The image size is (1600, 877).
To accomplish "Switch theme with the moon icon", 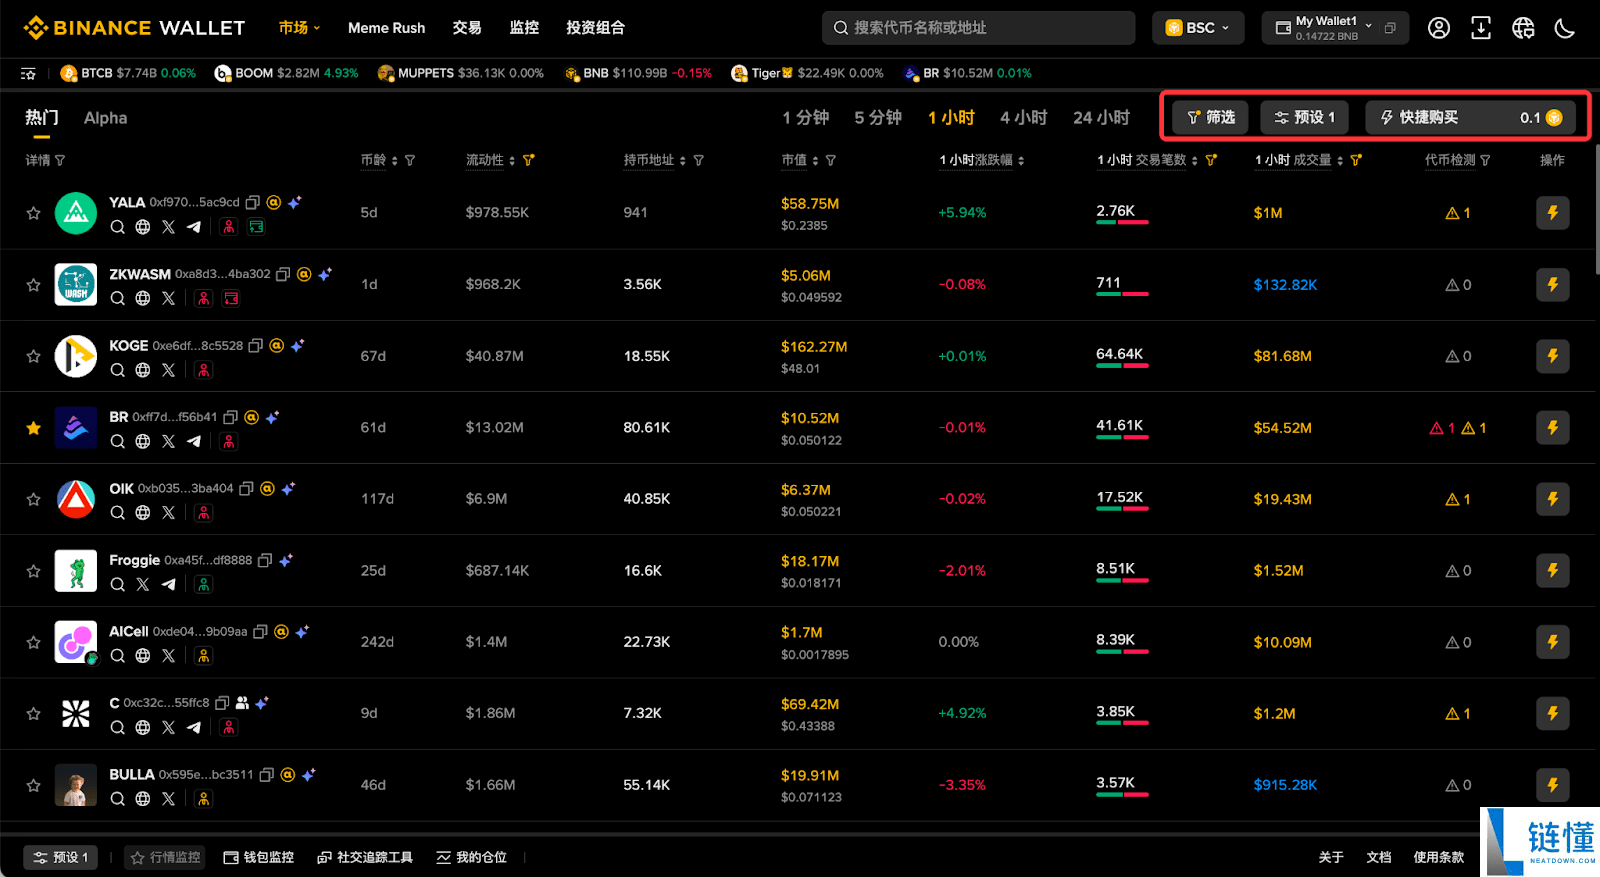I will pos(1564,28).
